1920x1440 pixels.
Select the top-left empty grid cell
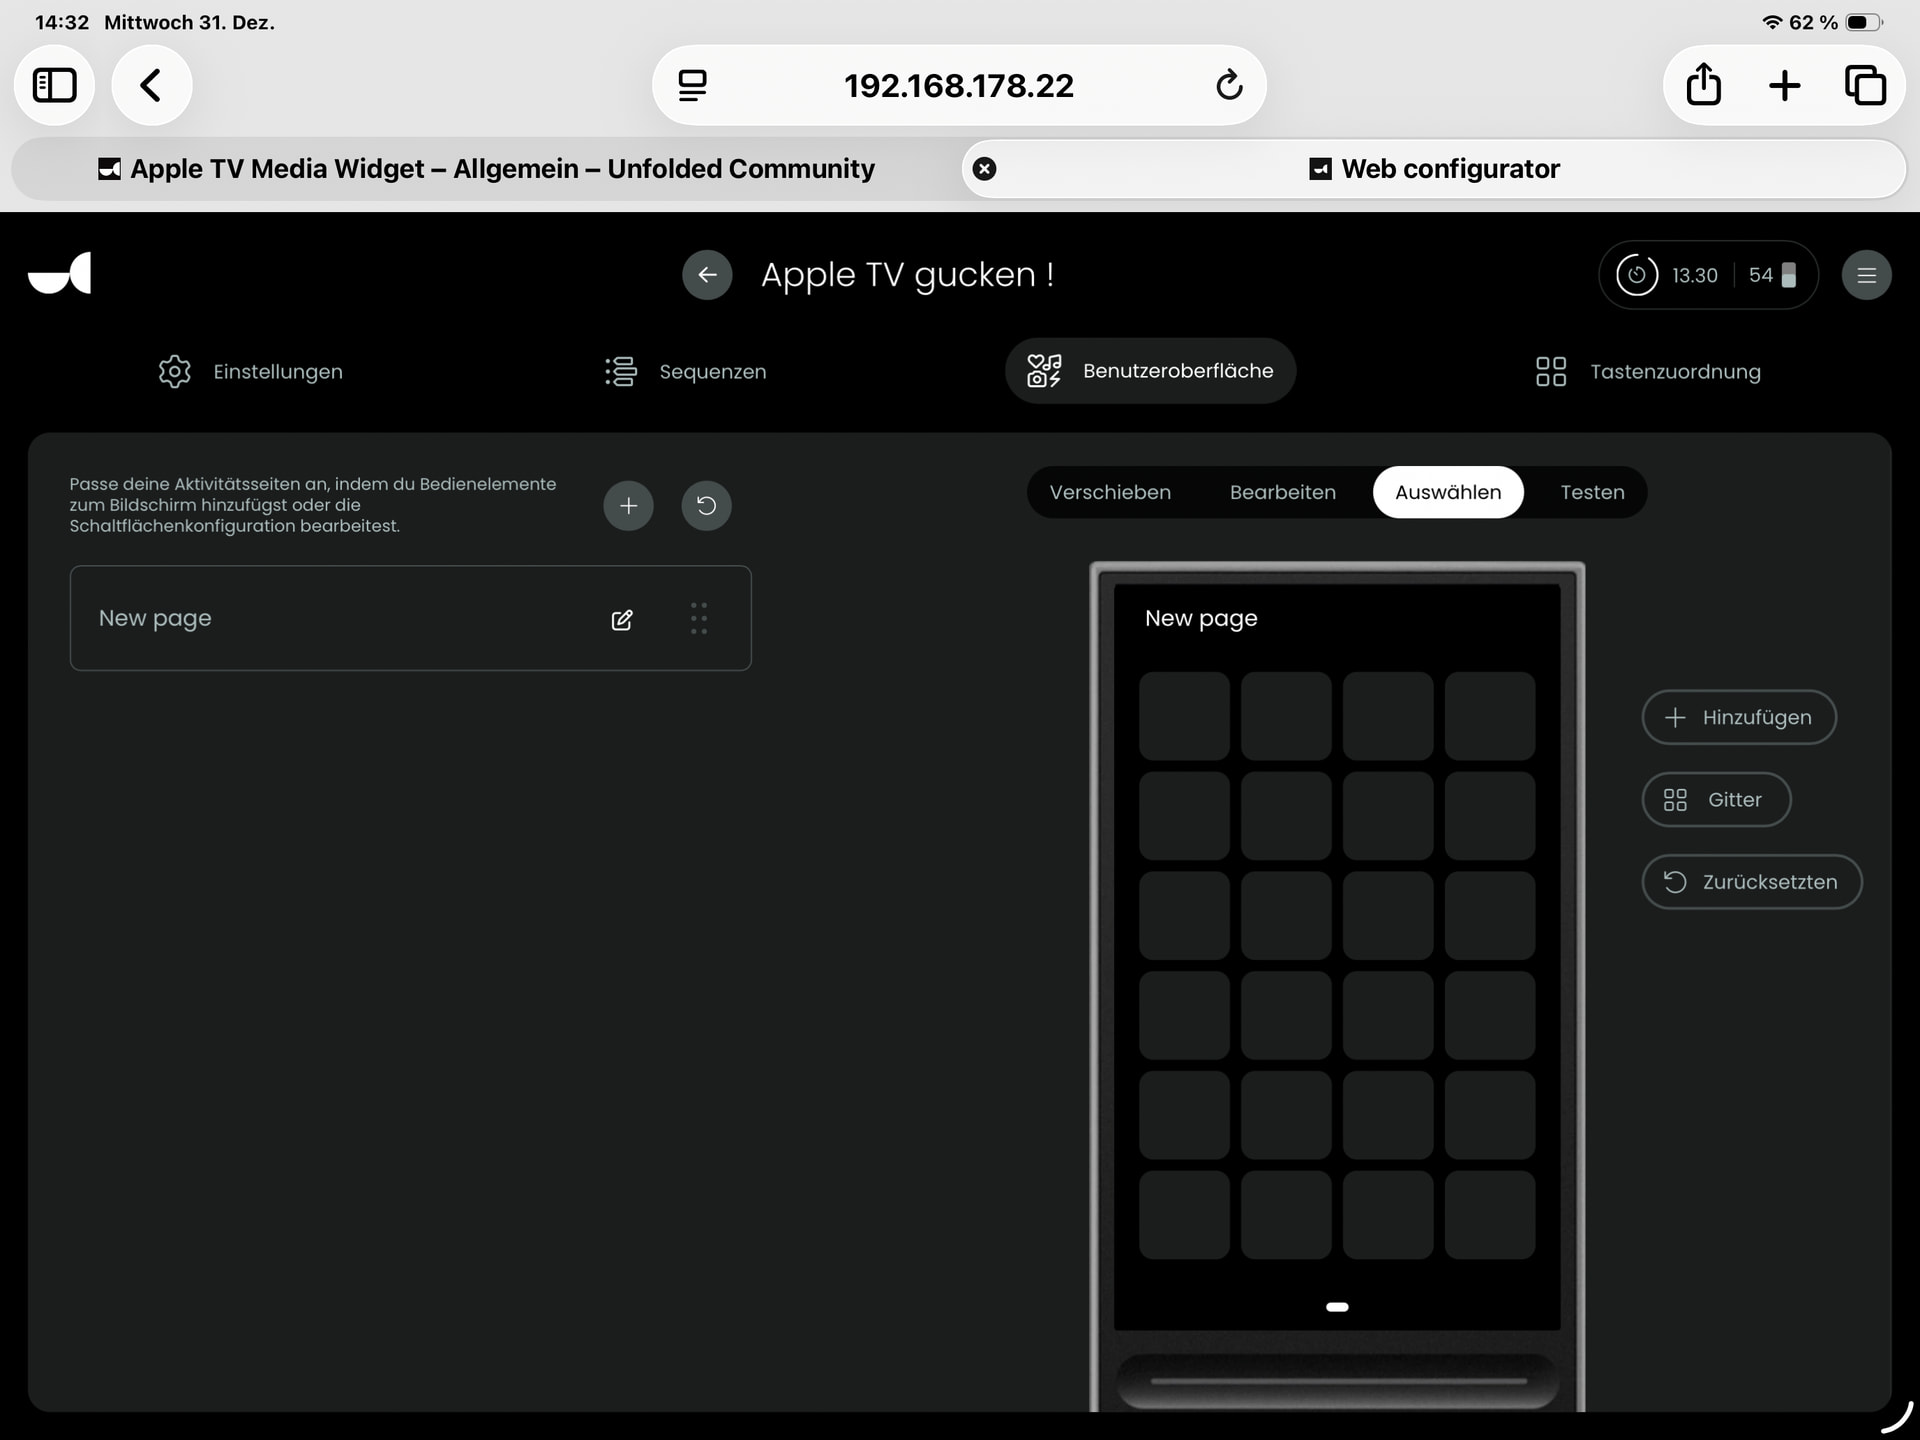[x=1184, y=715]
